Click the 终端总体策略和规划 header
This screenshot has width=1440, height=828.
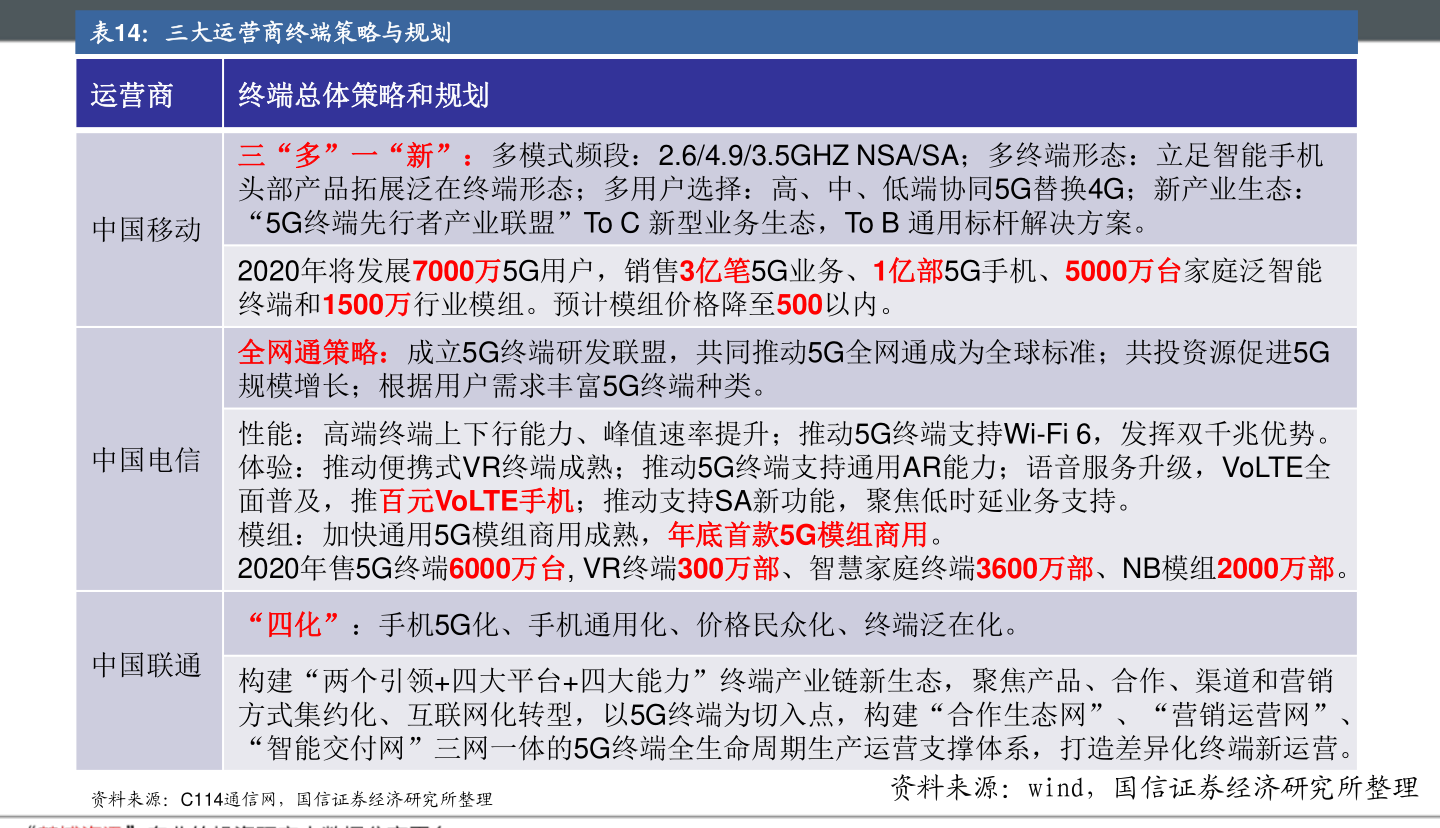[x=363, y=95]
